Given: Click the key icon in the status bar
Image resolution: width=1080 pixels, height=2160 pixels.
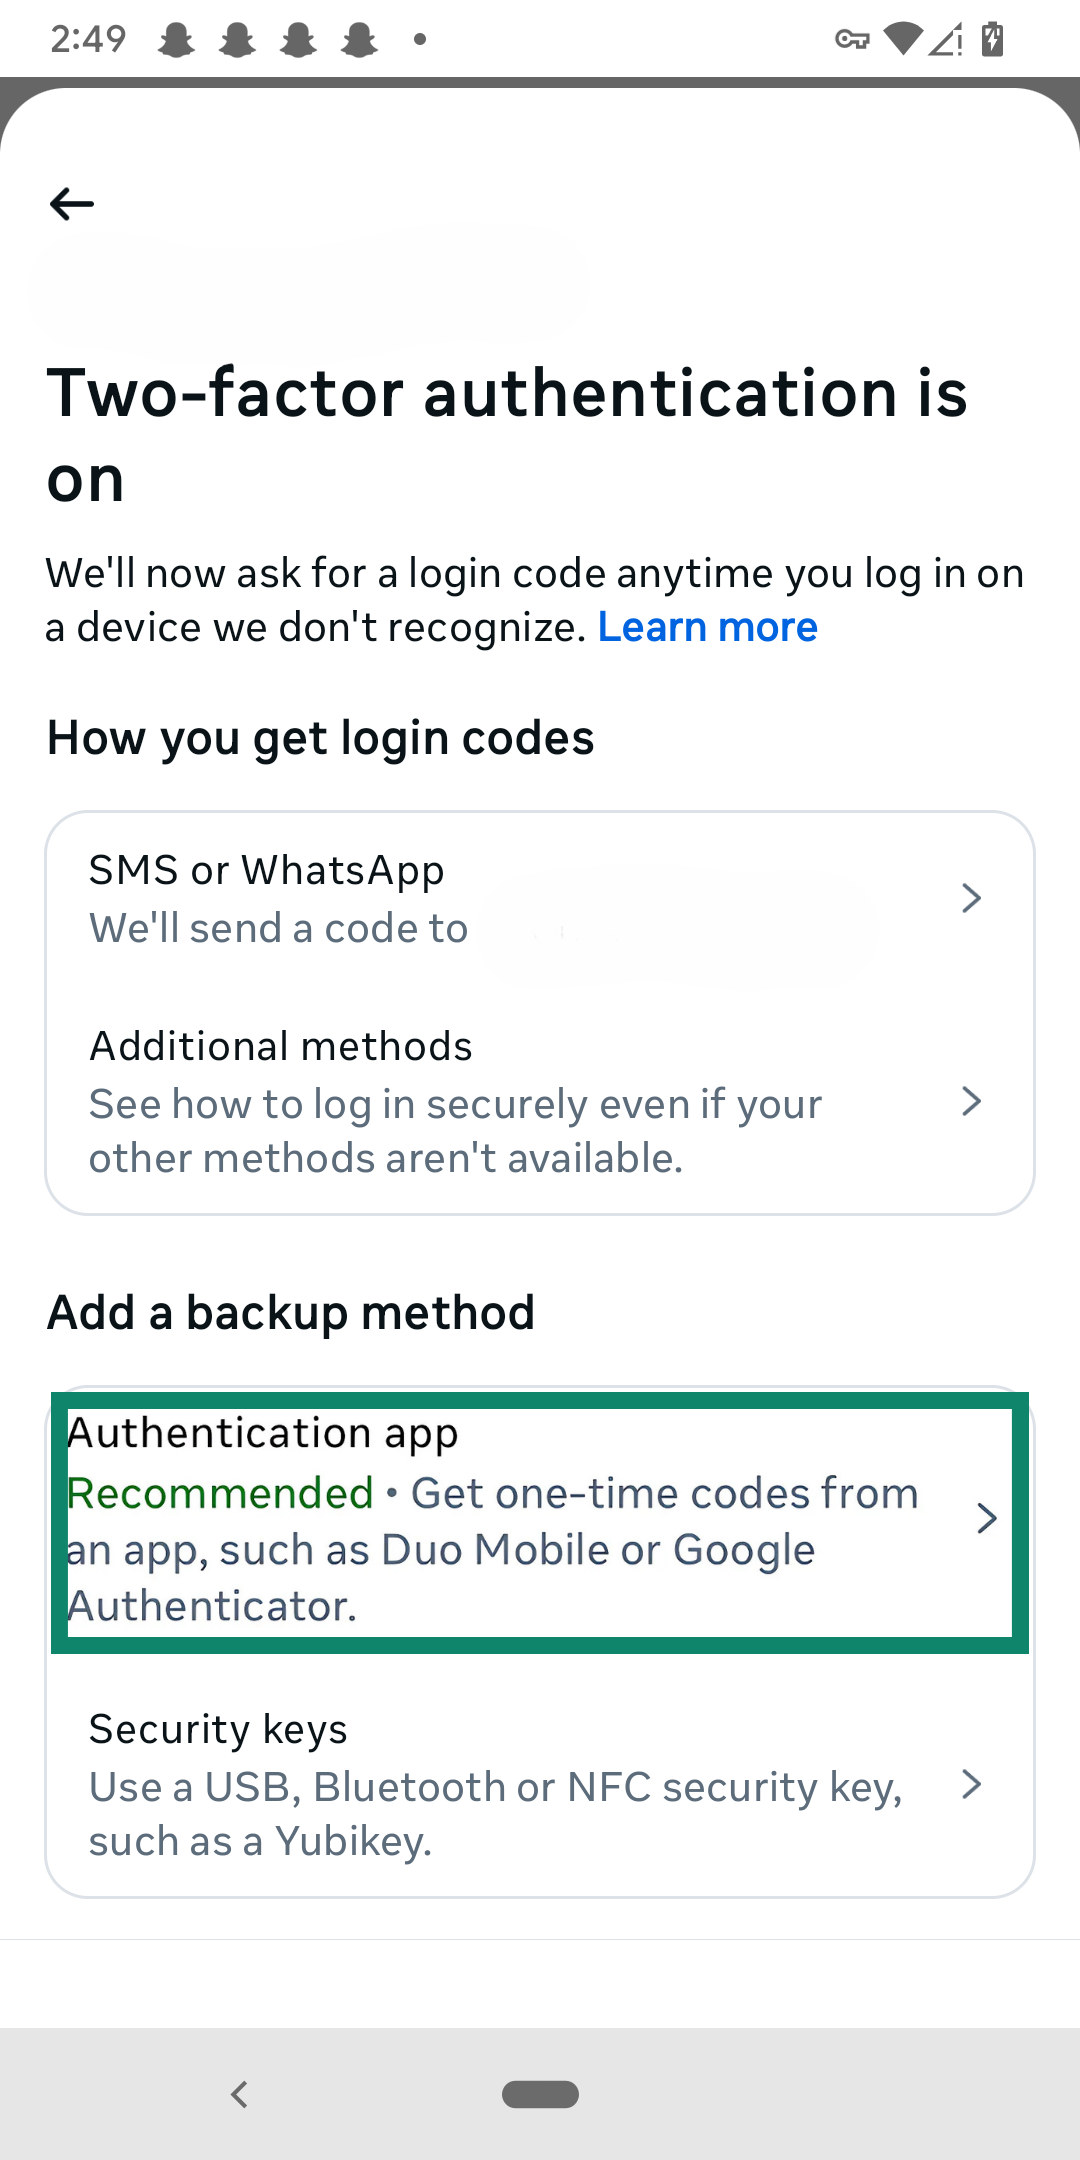Looking at the screenshot, I should tap(851, 38).
